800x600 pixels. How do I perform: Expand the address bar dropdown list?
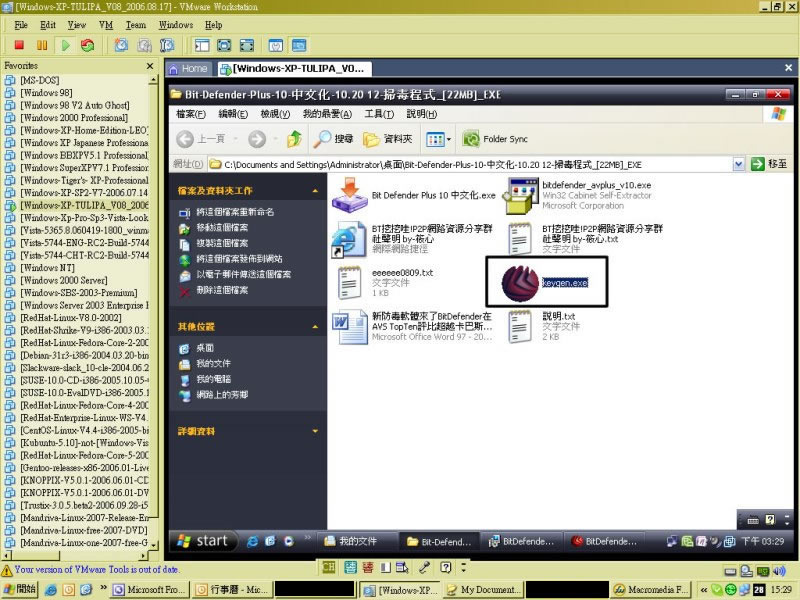[x=738, y=164]
